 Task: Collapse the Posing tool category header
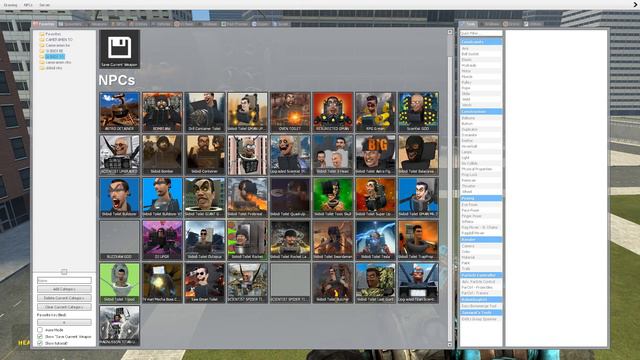[x=481, y=198]
